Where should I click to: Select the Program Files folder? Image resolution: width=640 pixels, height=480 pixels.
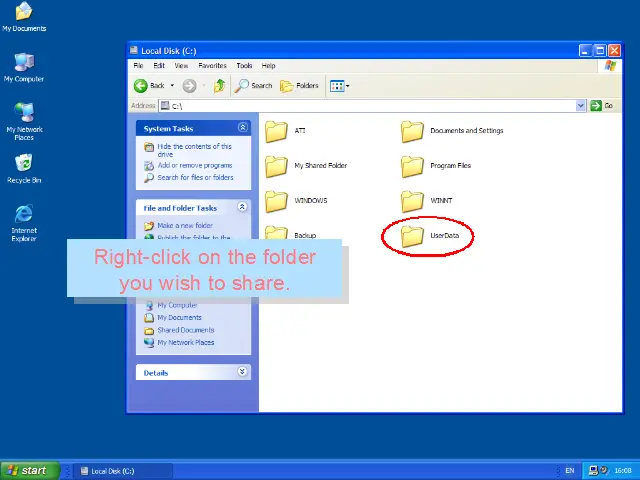pyautogui.click(x=436, y=166)
